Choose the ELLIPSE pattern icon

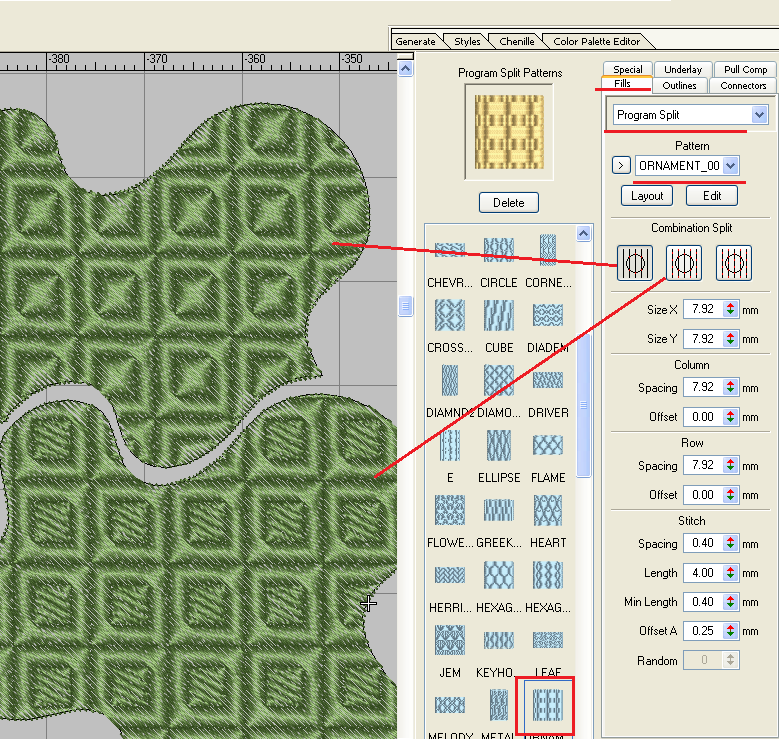pos(498,446)
